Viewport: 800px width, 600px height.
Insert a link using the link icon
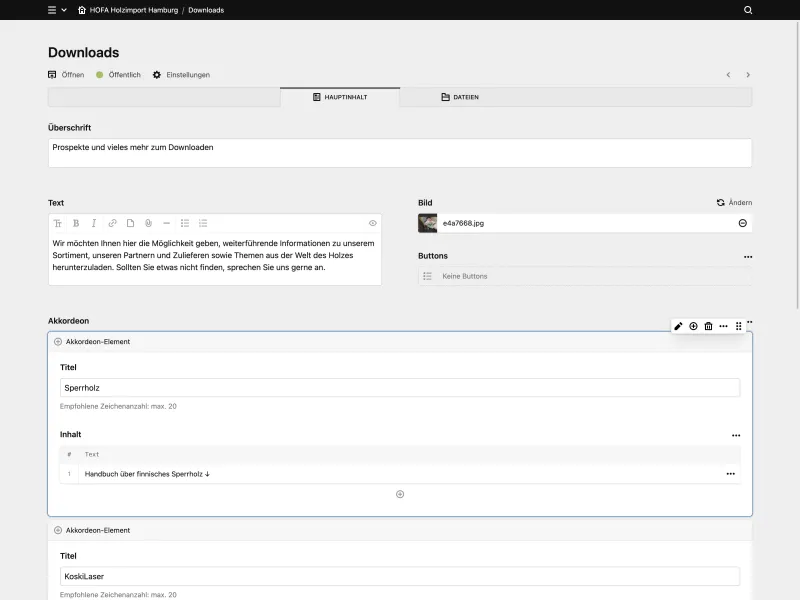pyautogui.click(x=110, y=223)
